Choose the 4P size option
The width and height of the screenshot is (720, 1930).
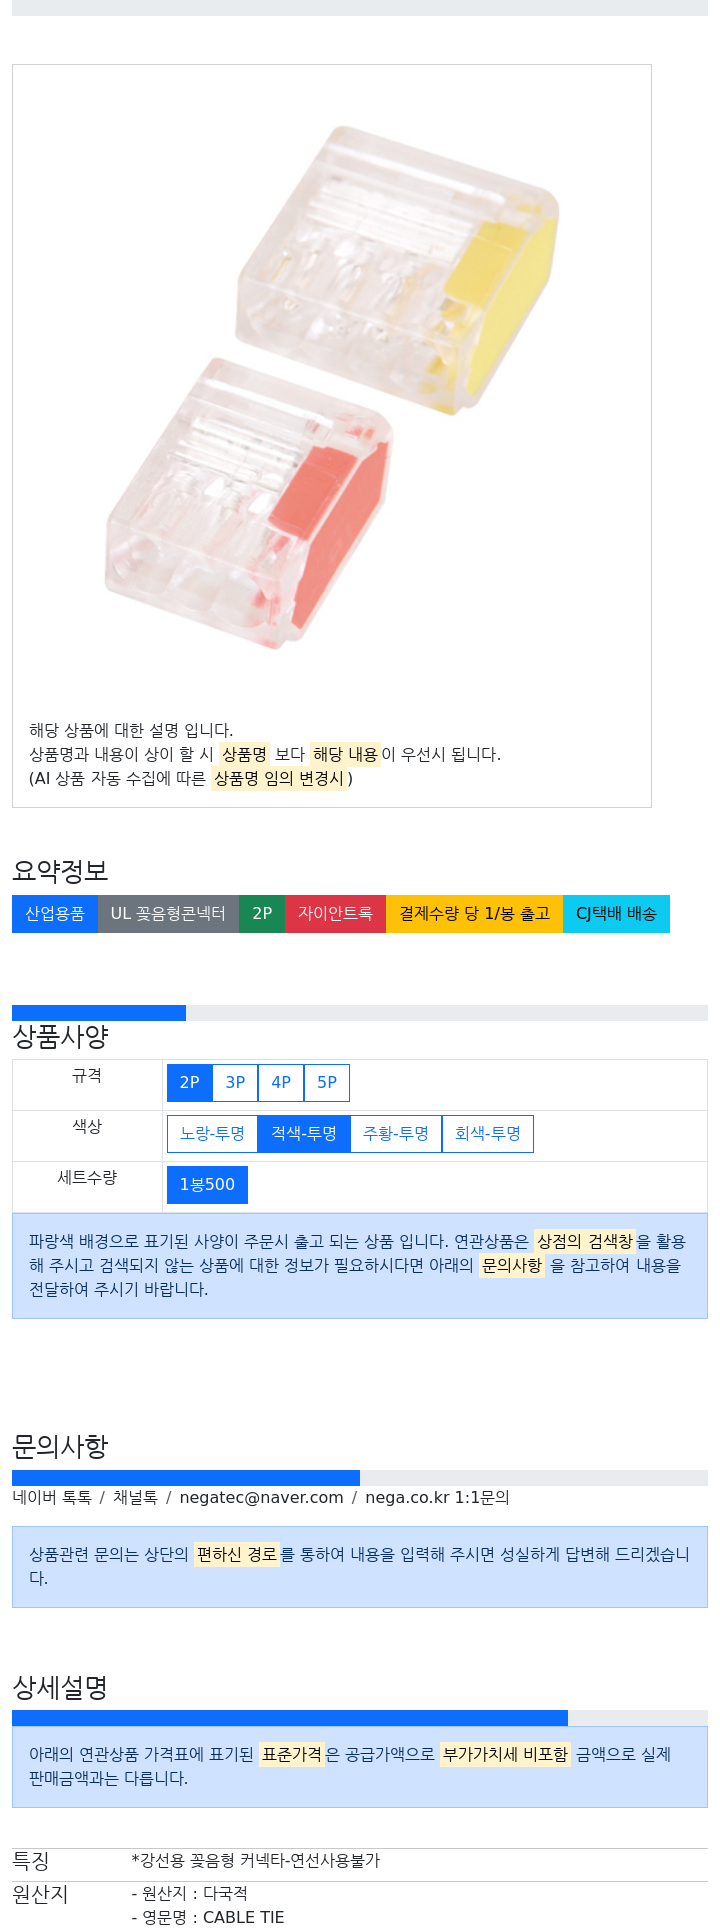tap(281, 1083)
